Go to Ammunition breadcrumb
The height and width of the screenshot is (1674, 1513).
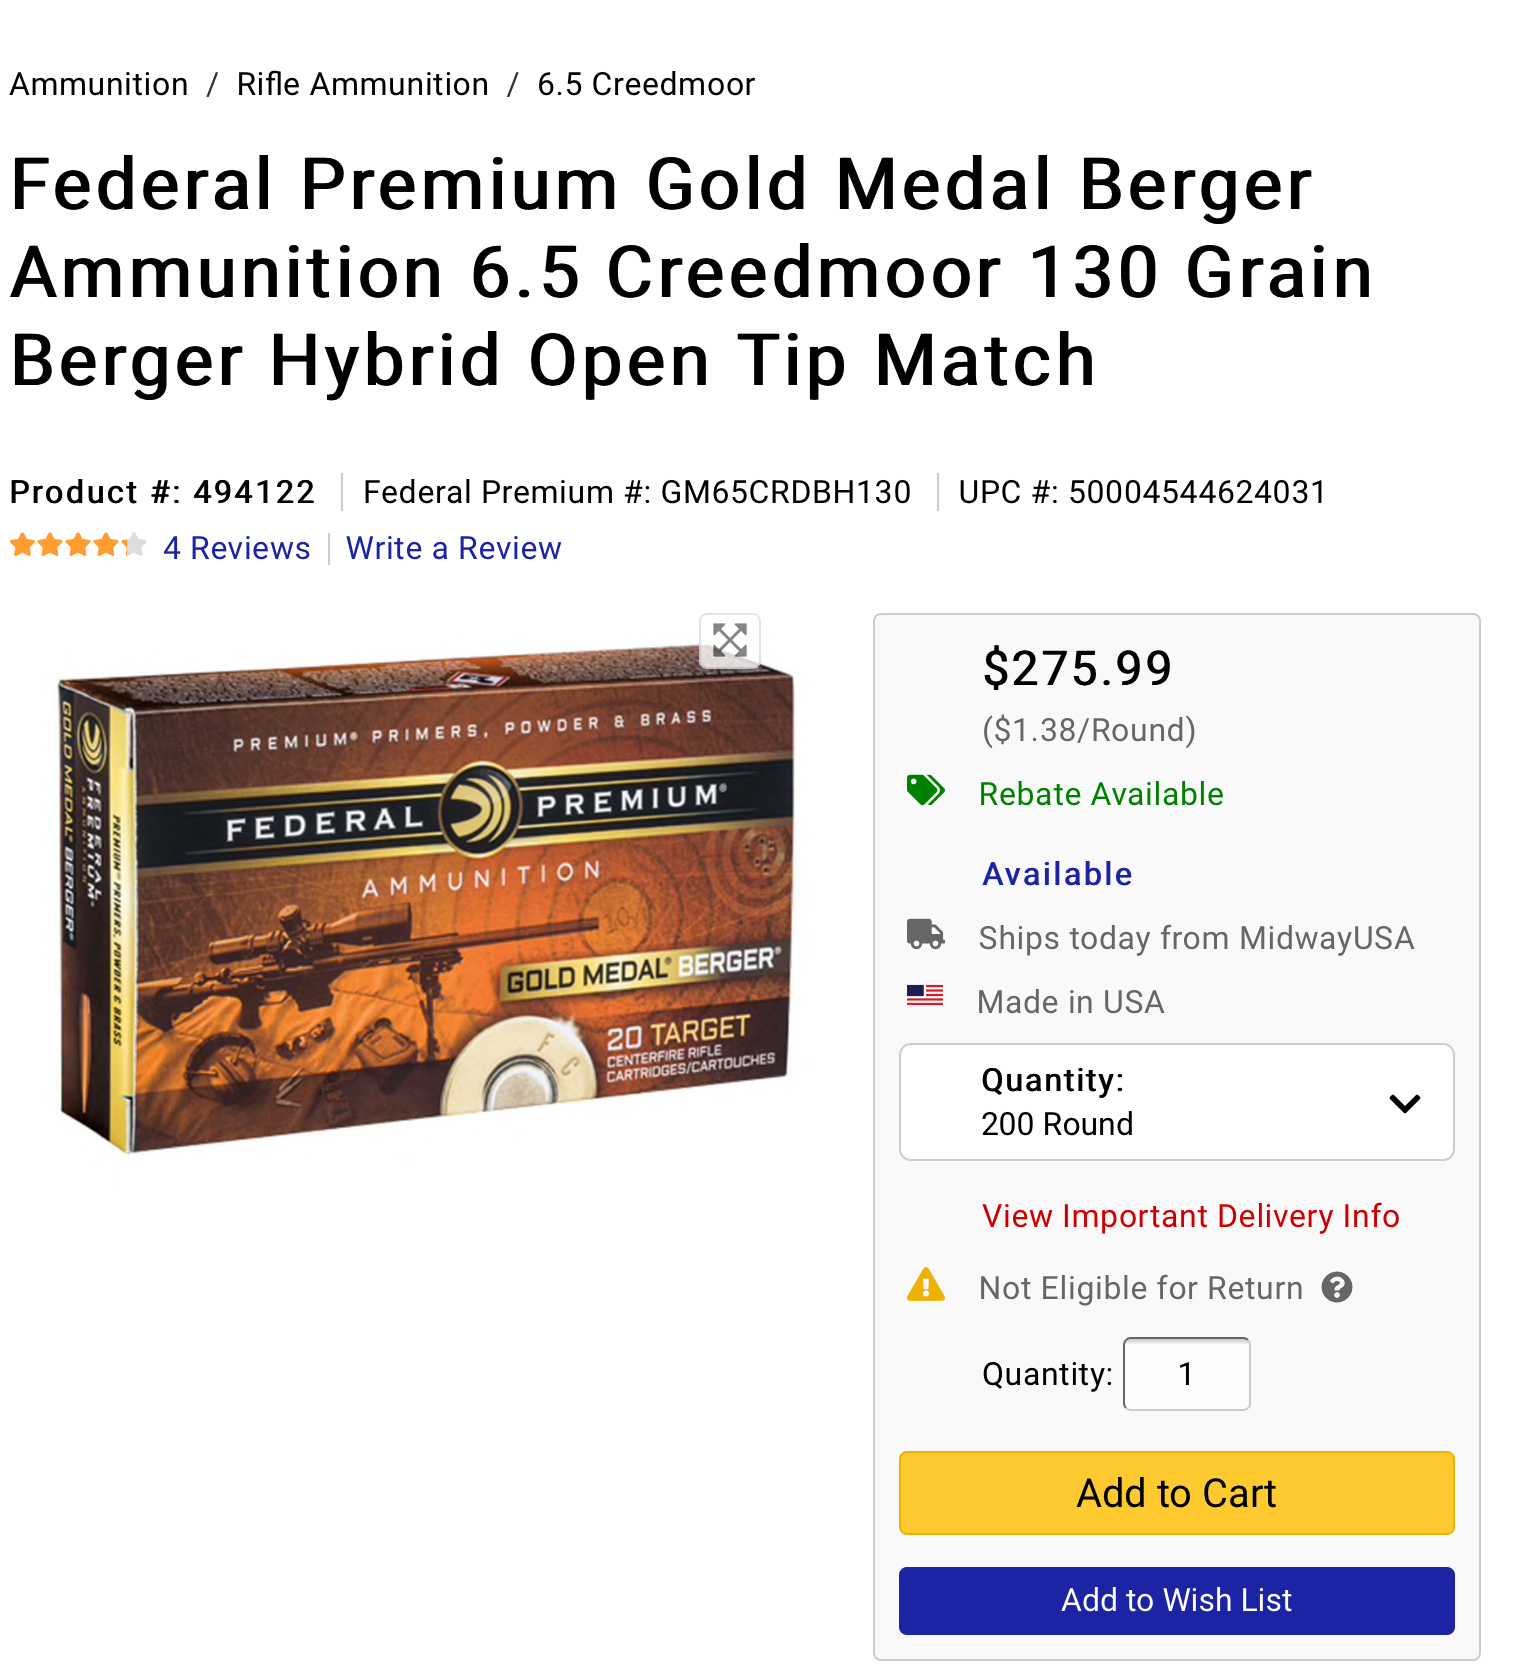click(99, 84)
